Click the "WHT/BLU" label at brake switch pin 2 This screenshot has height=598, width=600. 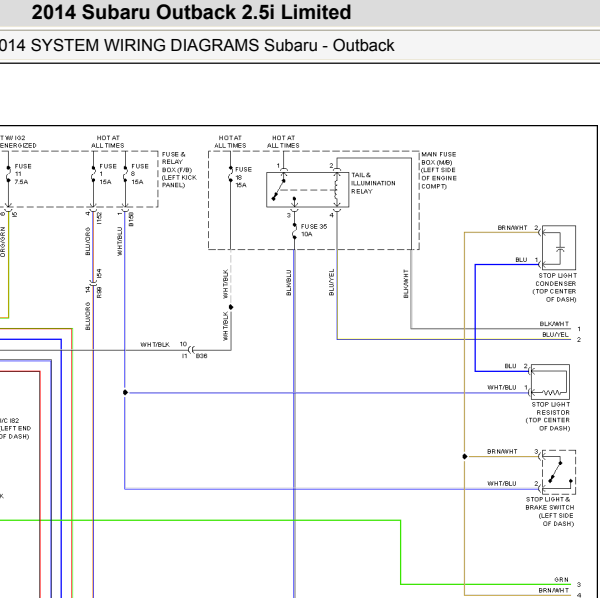click(502, 484)
